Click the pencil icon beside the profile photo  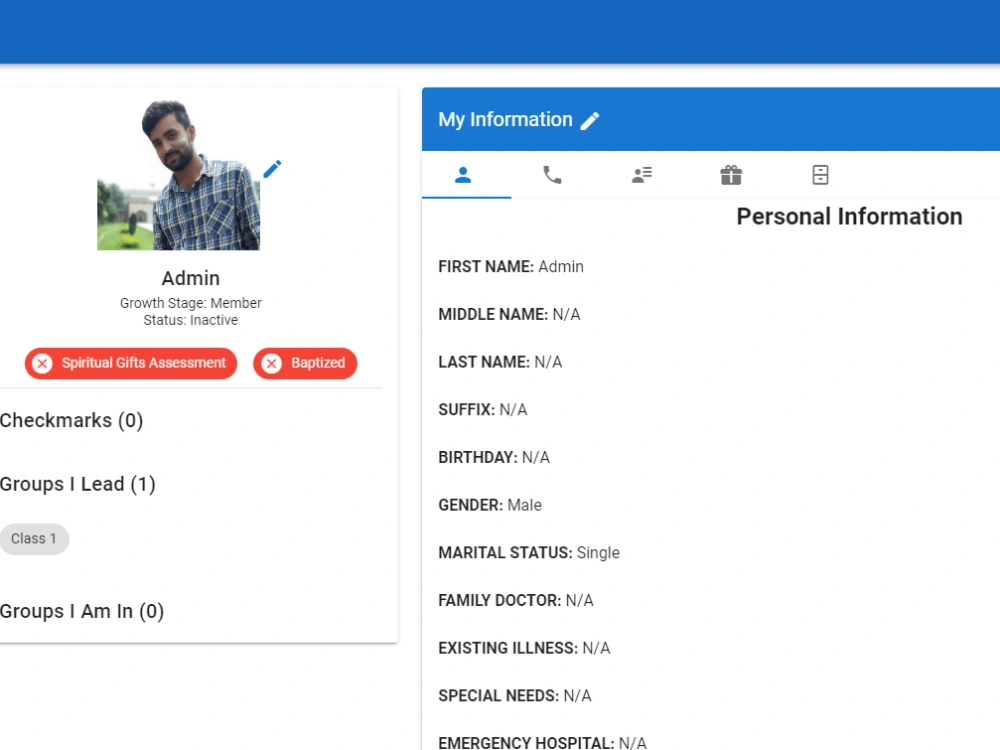coord(271,169)
